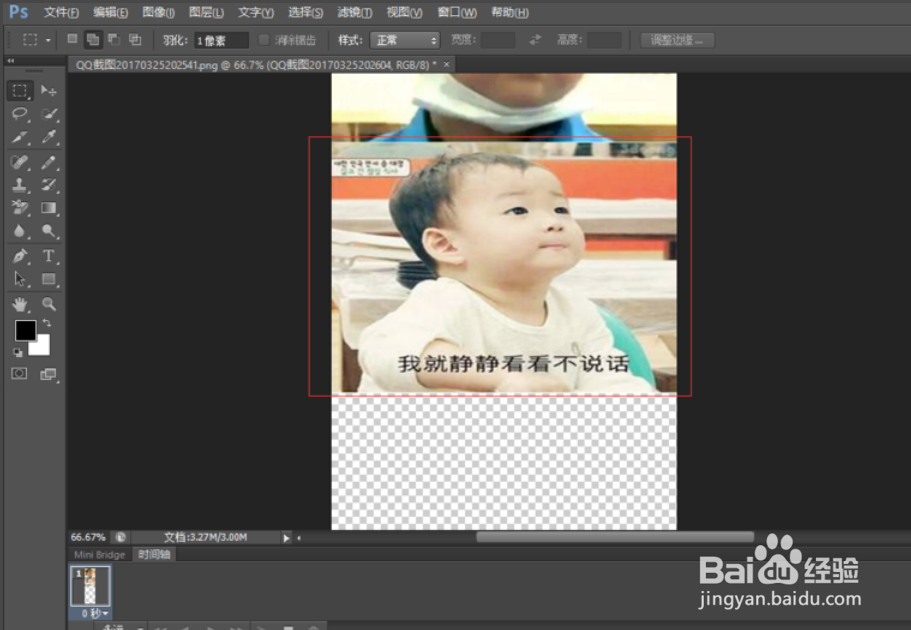Open the 滤镜(T) menu
Image resolution: width=911 pixels, height=630 pixels.
[x=354, y=12]
